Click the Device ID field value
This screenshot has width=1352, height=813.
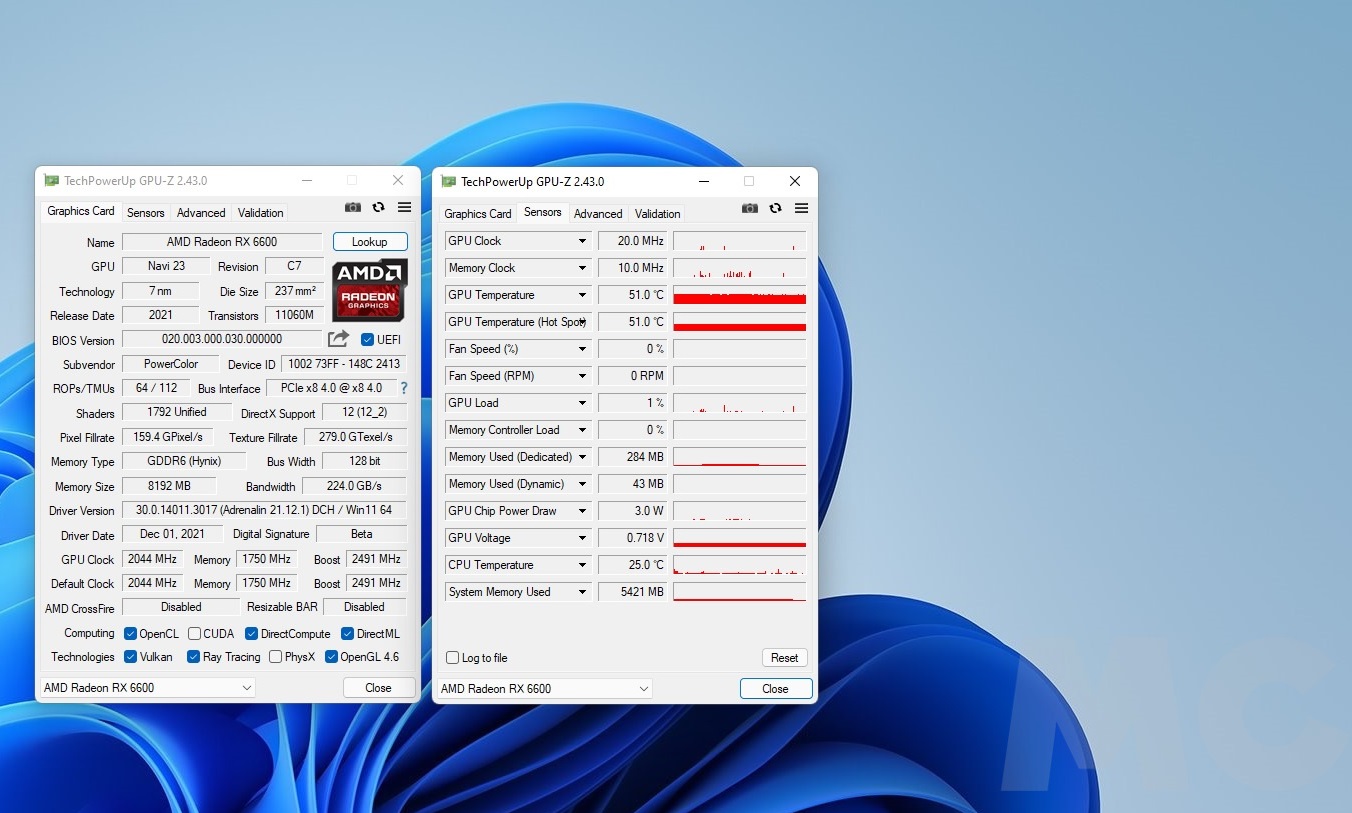[x=344, y=364]
